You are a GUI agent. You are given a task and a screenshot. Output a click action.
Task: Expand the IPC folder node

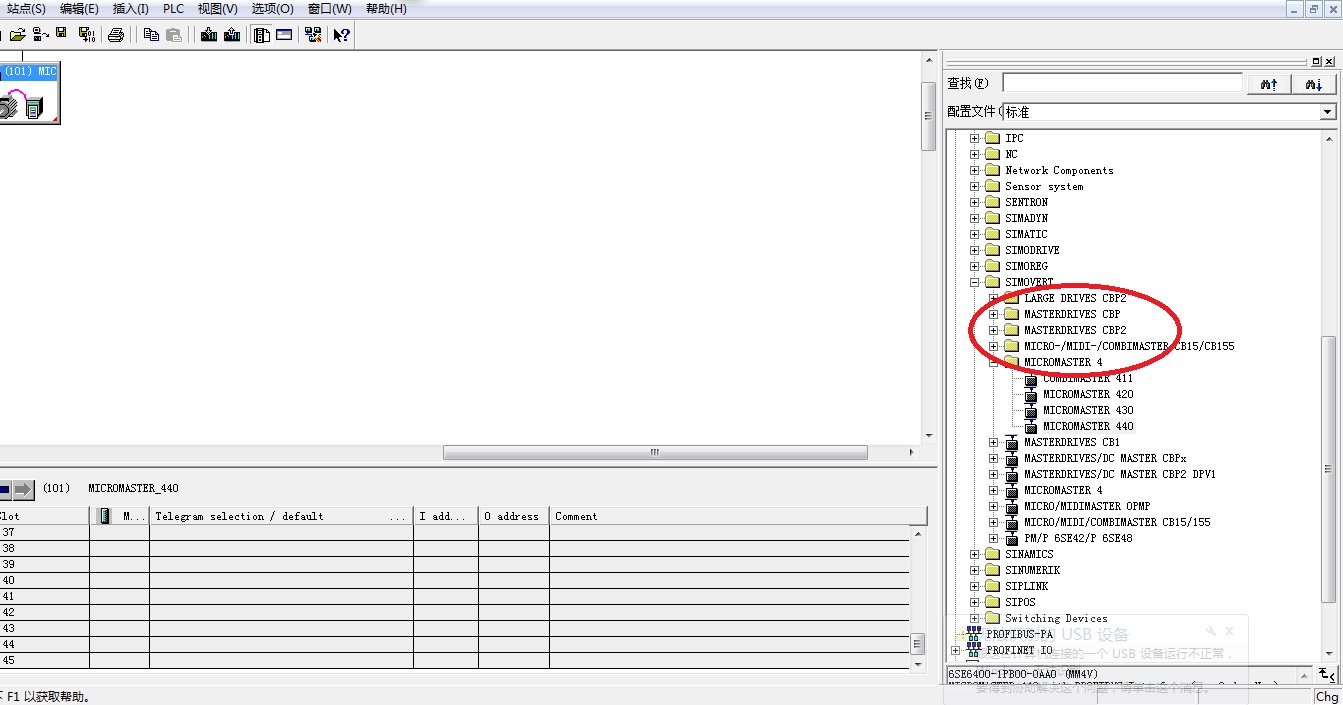974,138
